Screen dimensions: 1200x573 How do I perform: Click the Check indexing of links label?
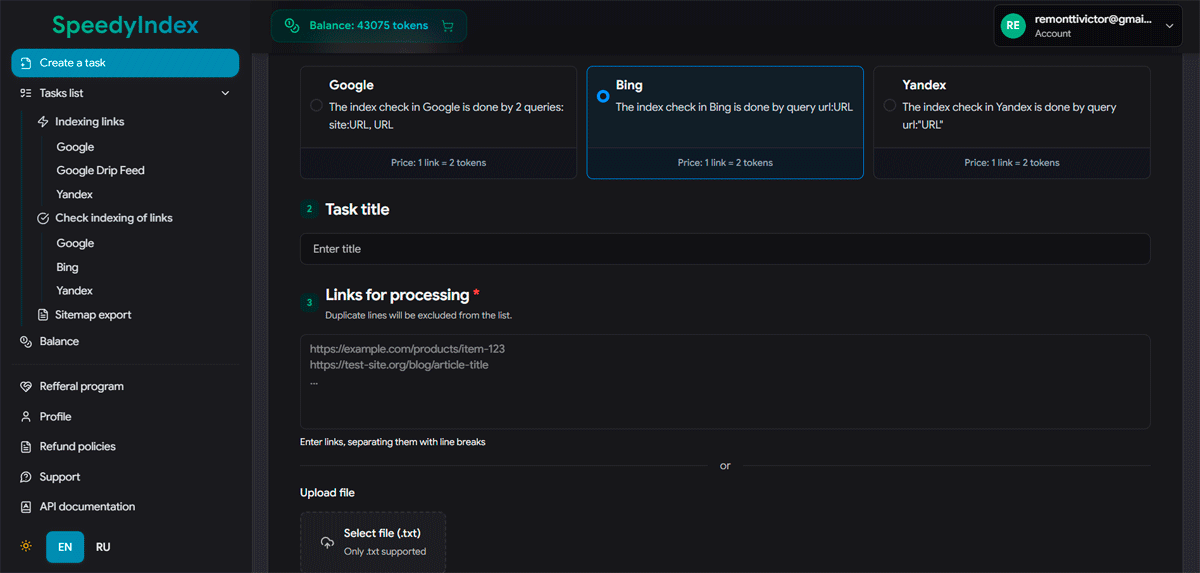(x=114, y=218)
